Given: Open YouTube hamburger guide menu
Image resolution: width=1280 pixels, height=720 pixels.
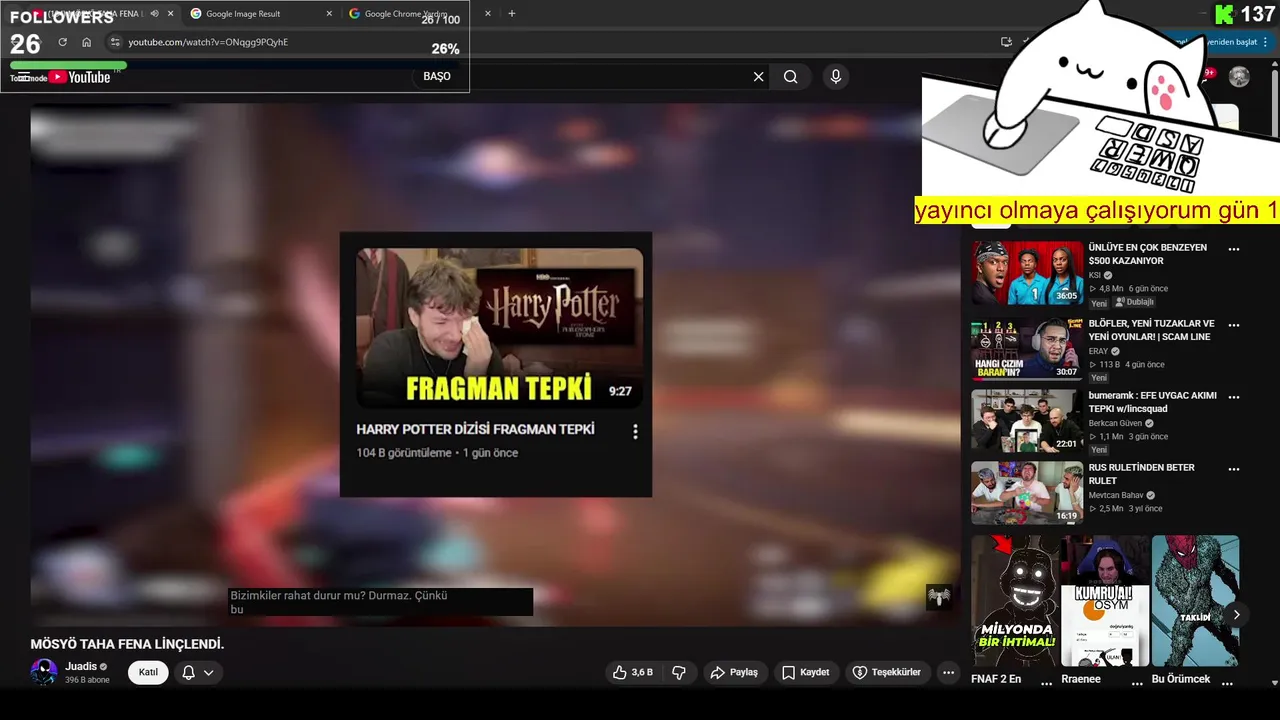Looking at the screenshot, I should [22, 77].
